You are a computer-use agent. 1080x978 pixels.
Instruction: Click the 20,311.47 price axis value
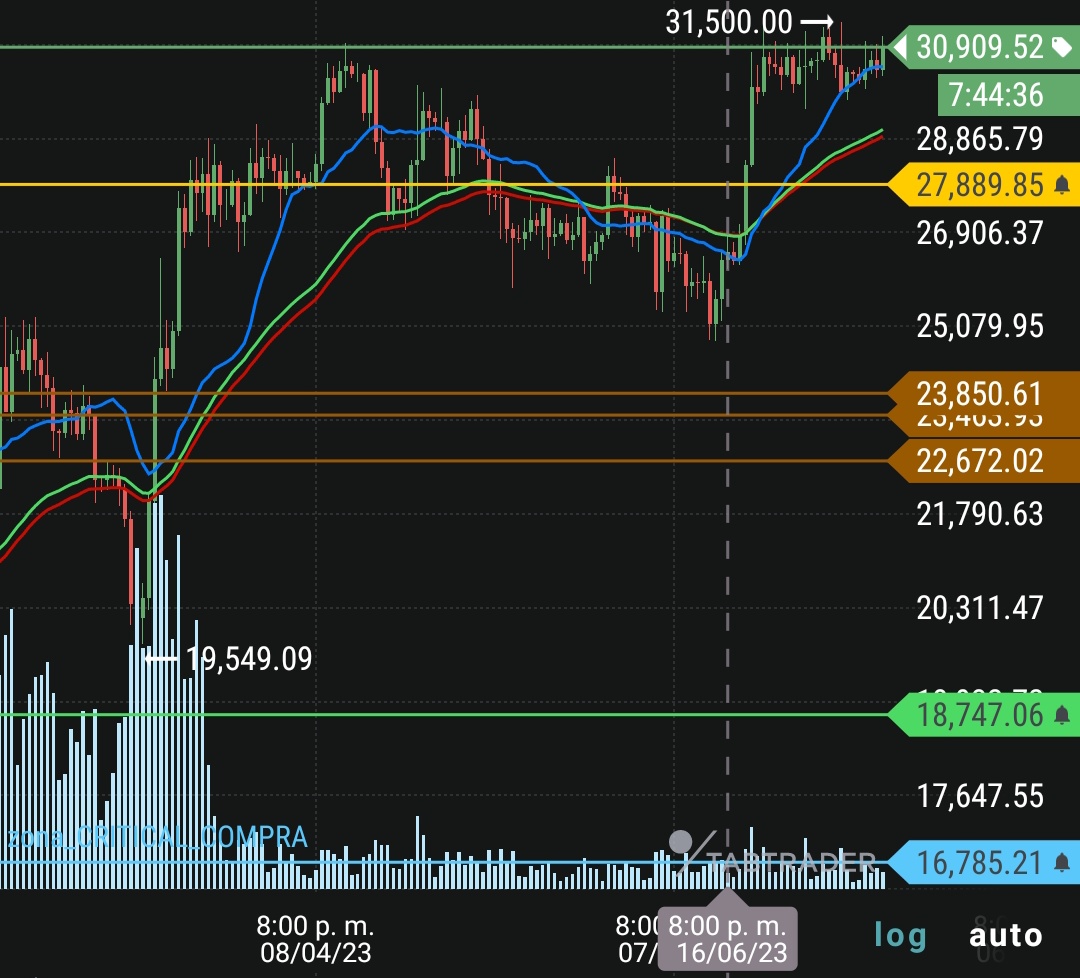pyautogui.click(x=979, y=607)
